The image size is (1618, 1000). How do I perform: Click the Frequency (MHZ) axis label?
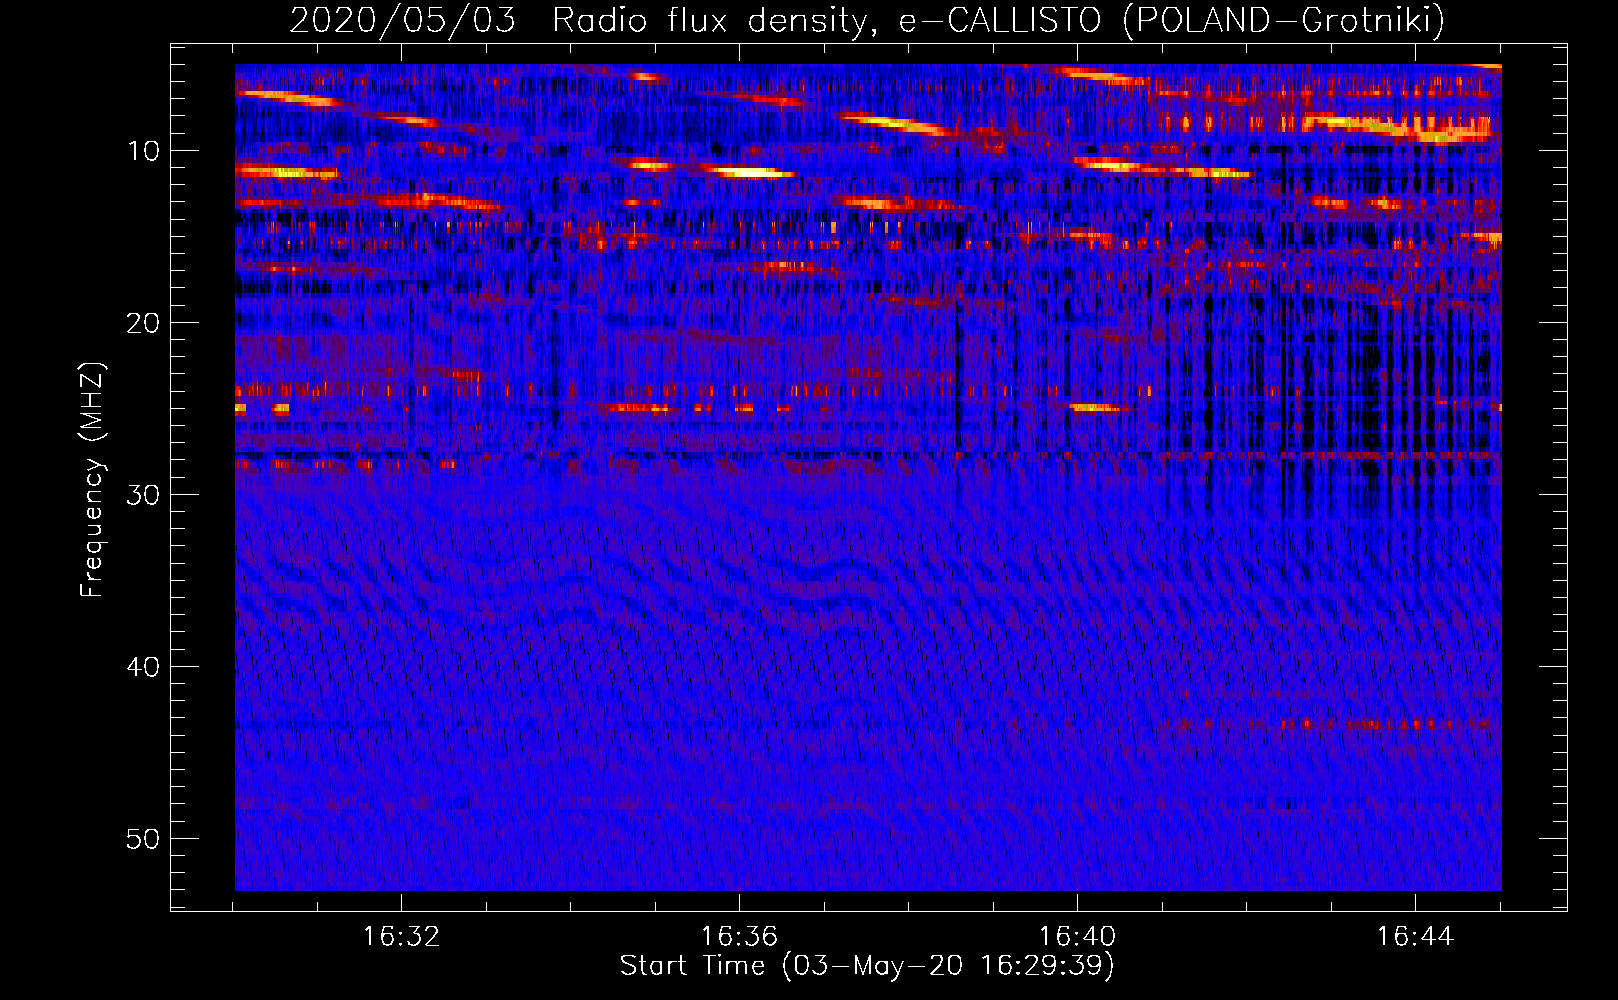click(x=92, y=480)
